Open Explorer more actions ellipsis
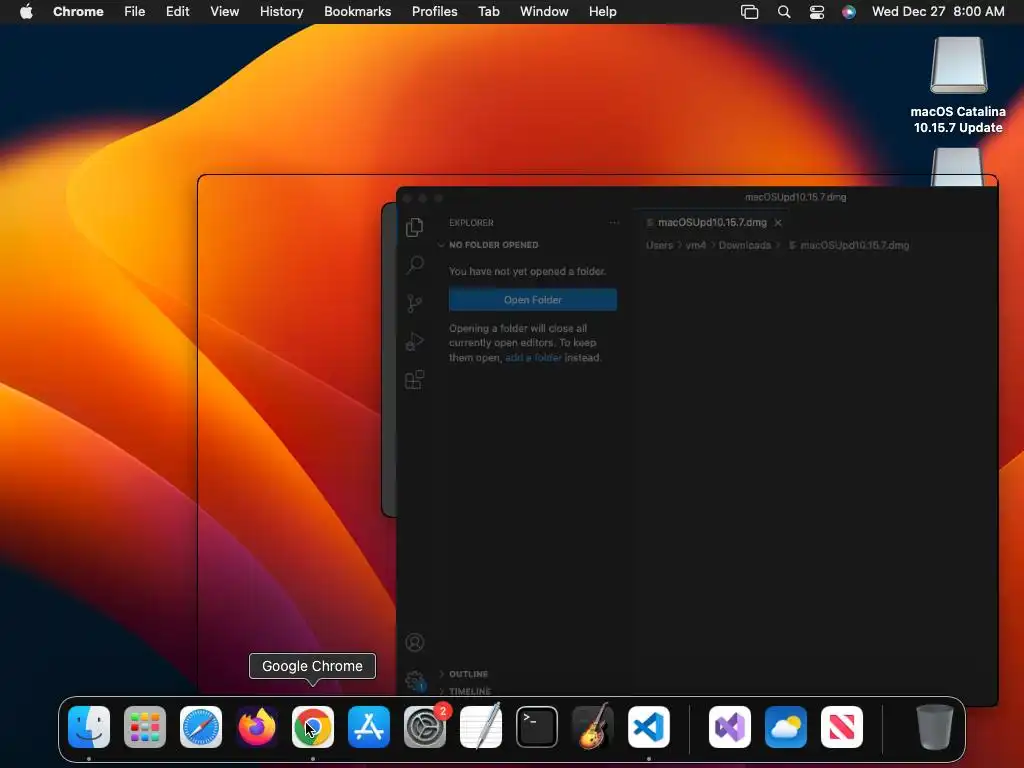This screenshot has height=768, width=1024. pos(614,223)
